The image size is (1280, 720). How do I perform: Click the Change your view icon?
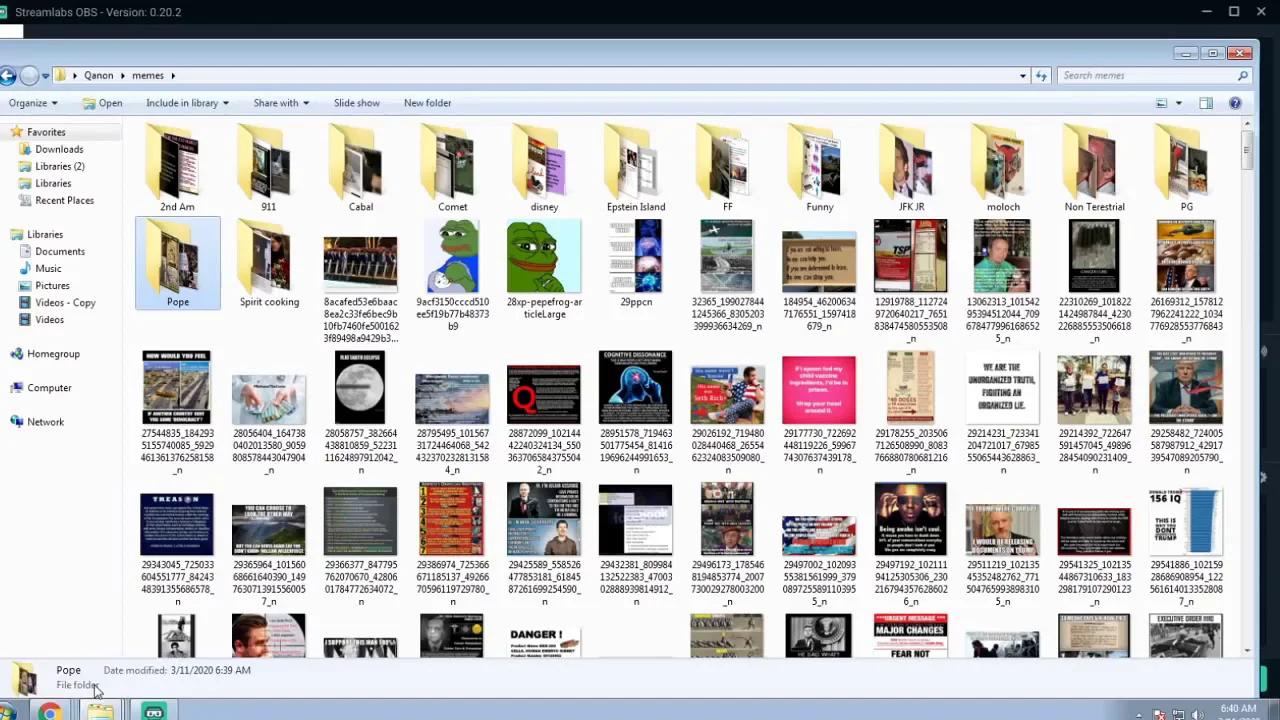(x=1161, y=103)
